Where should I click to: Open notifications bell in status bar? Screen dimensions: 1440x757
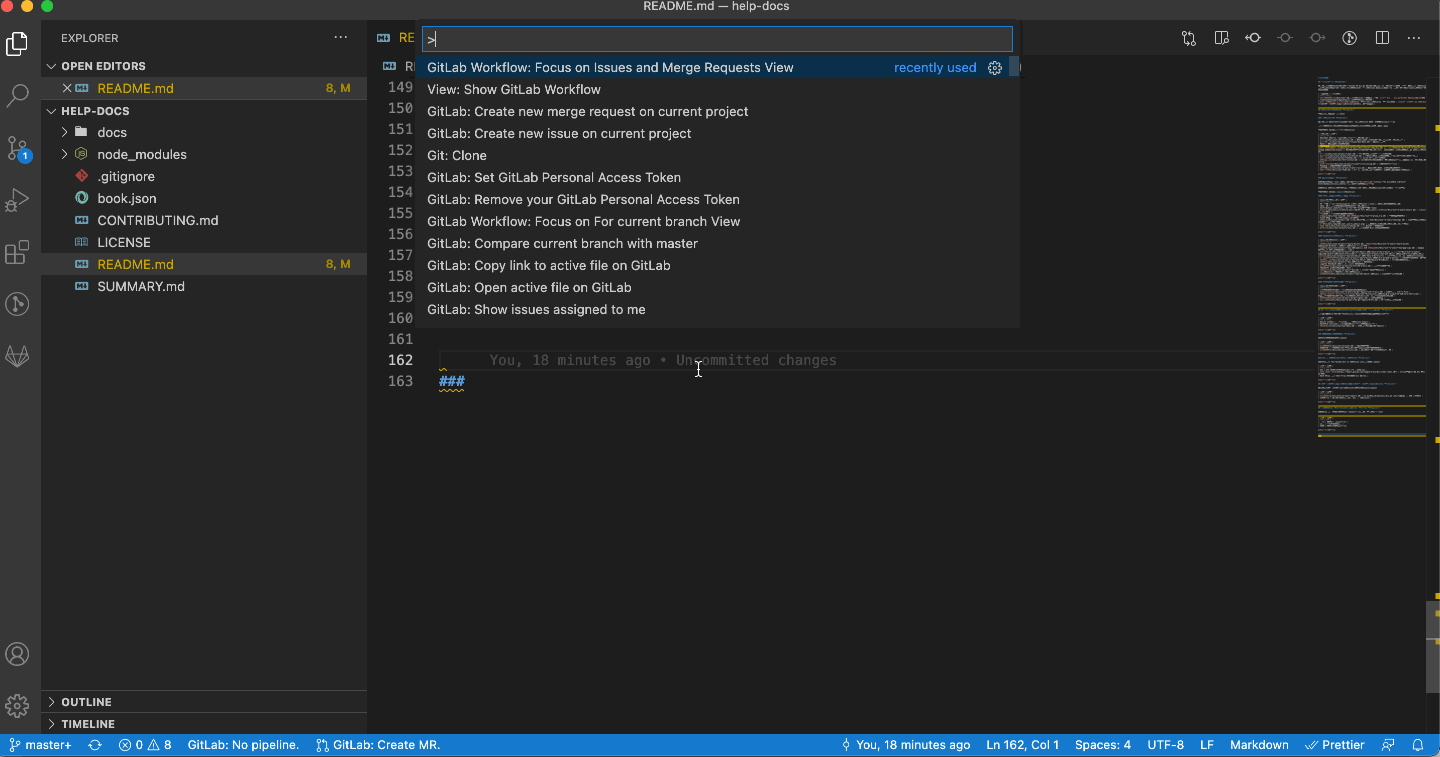[1418, 745]
